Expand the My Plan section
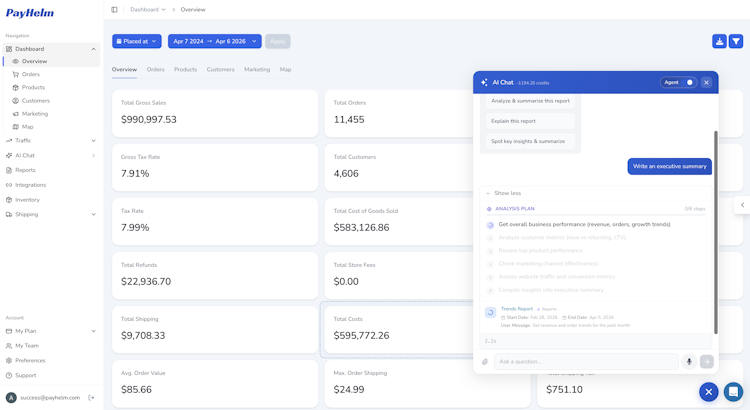Screen dimensions: 750x410 (x=93, y=331)
